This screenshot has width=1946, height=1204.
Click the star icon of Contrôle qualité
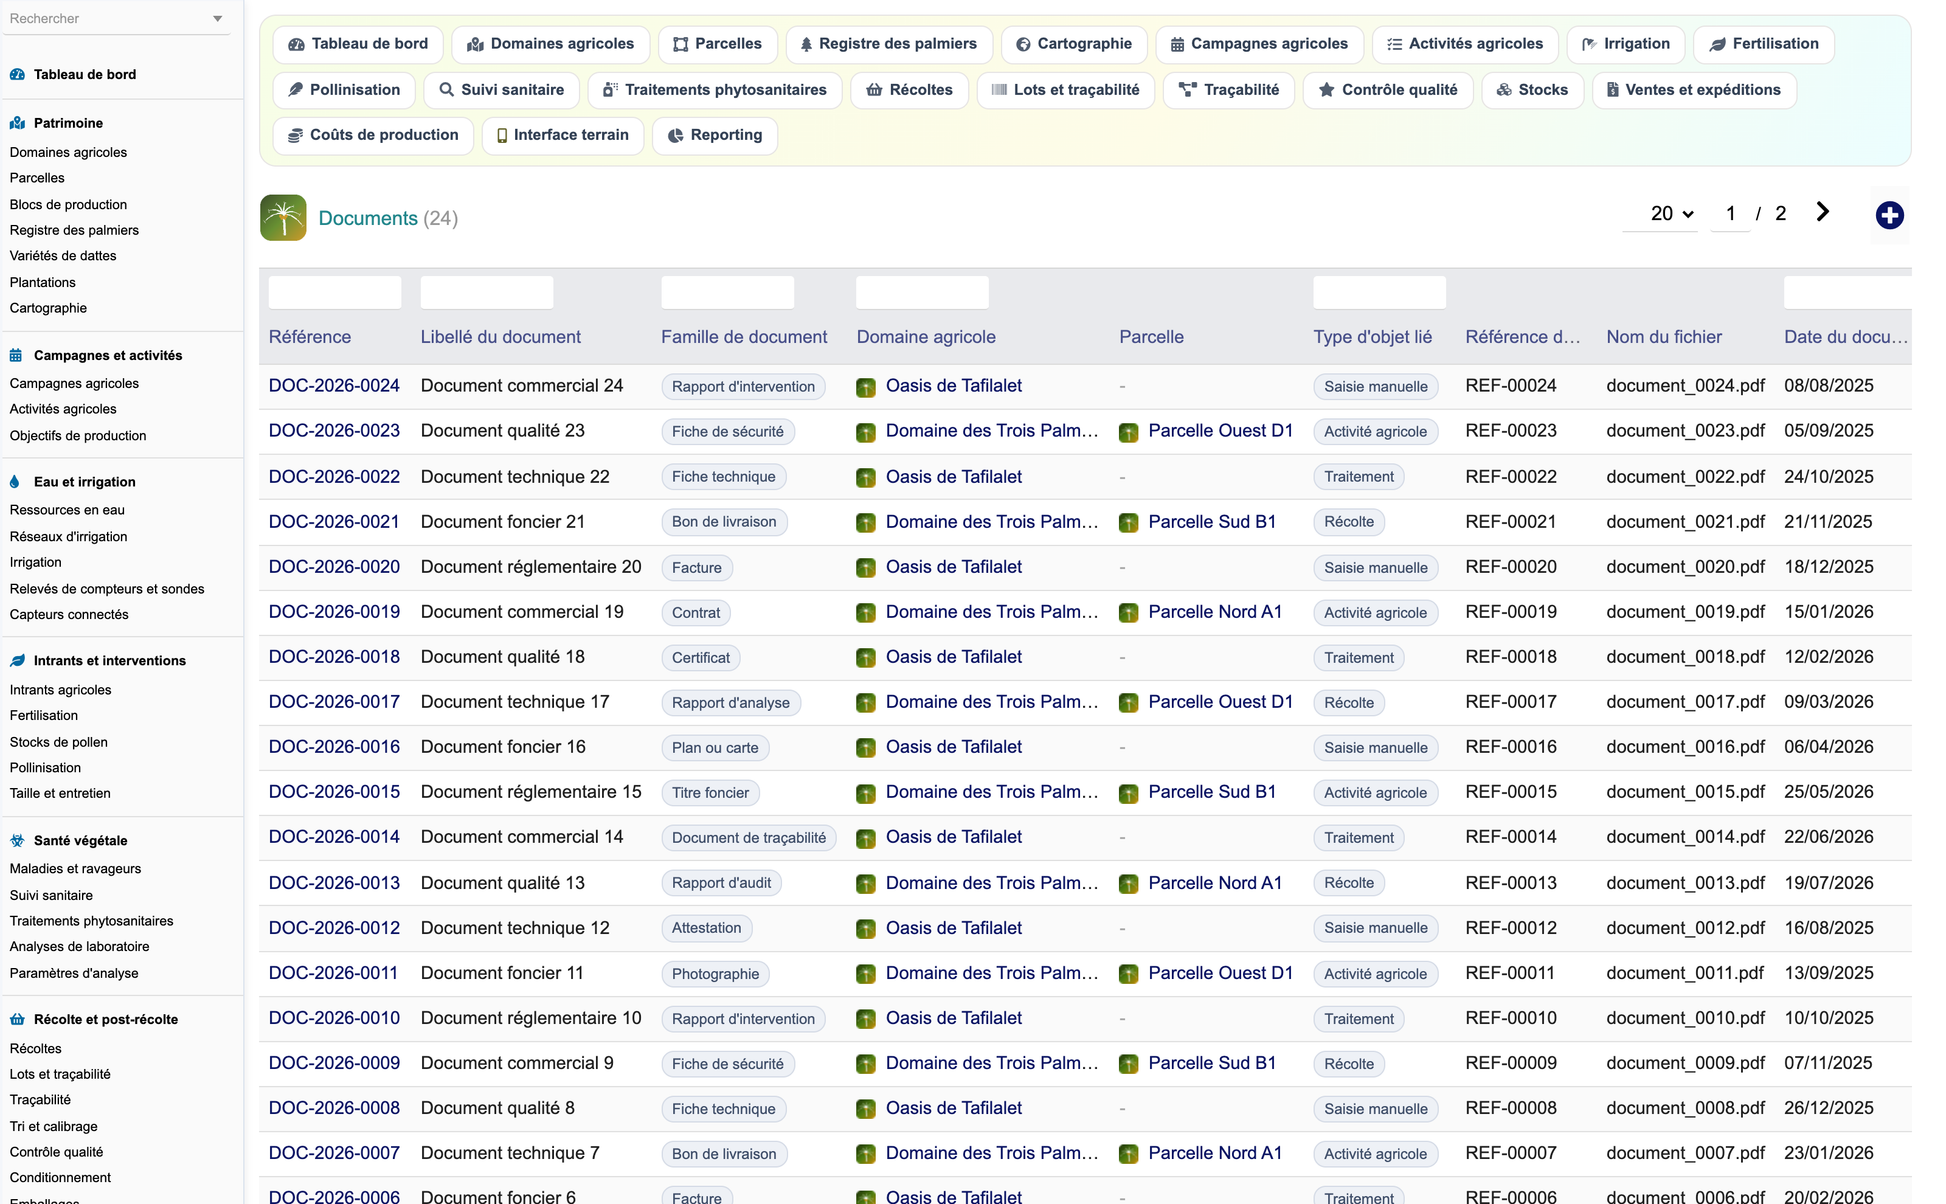(1326, 90)
